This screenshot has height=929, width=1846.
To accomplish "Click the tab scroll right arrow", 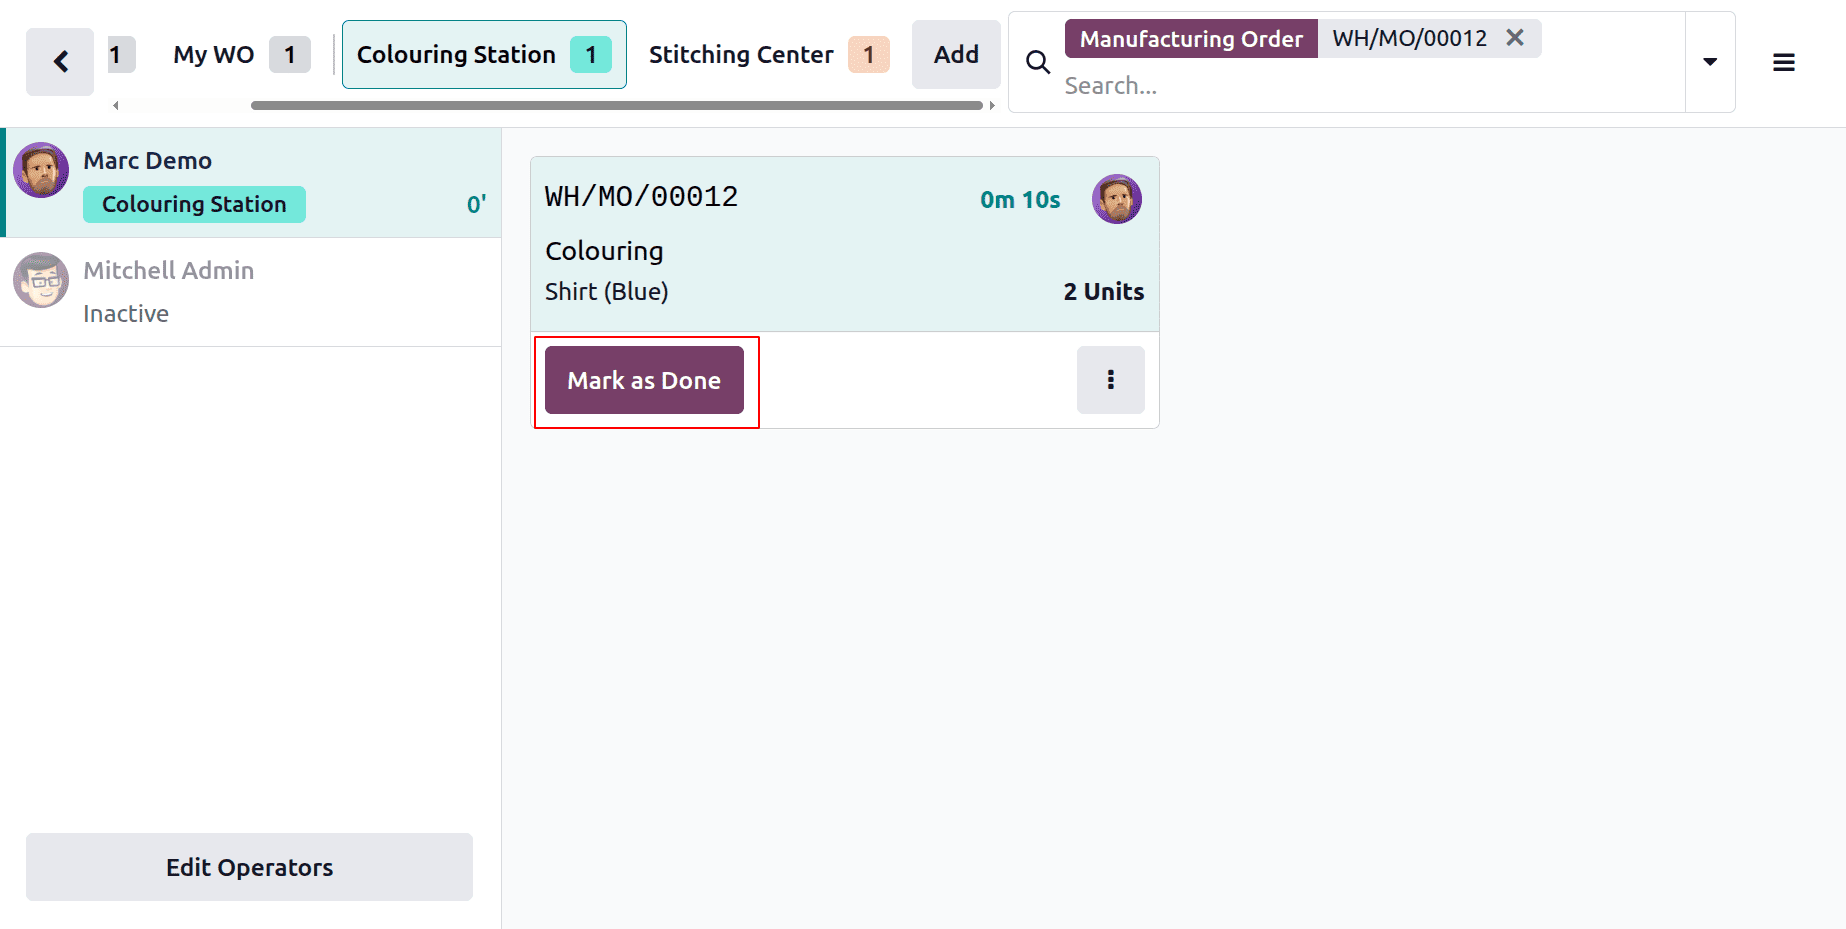I will [991, 105].
